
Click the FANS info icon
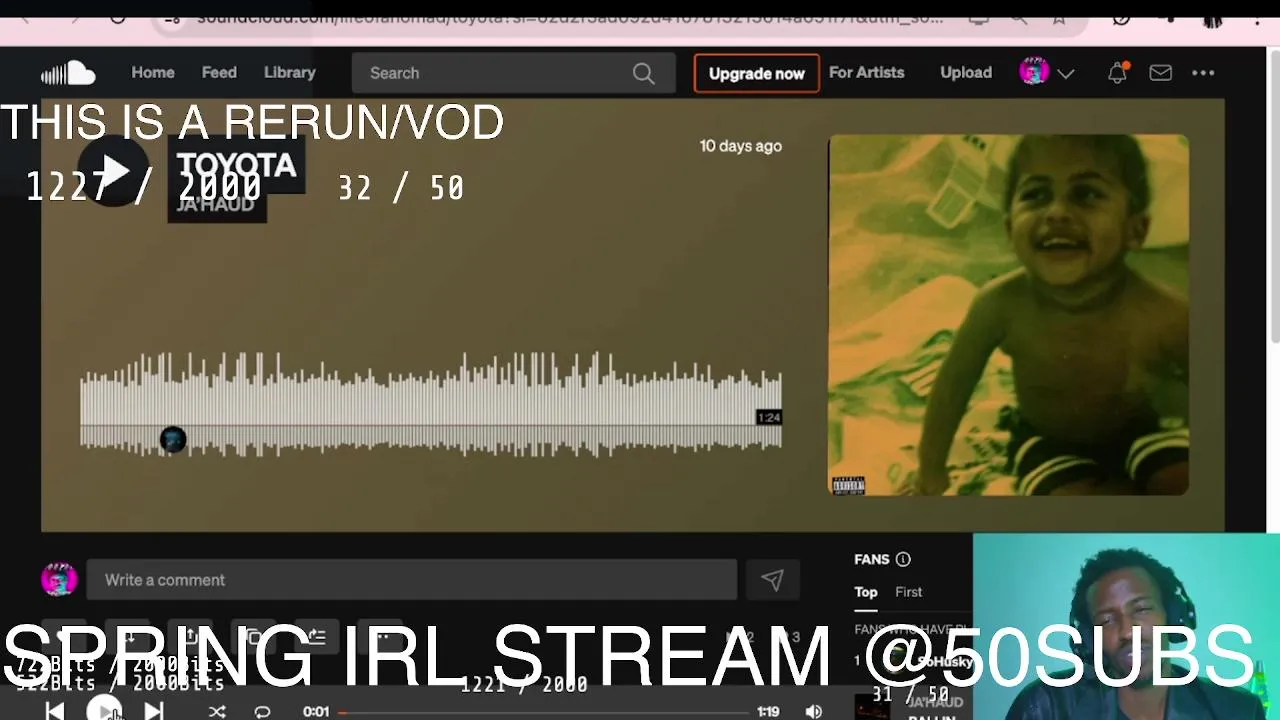click(903, 559)
